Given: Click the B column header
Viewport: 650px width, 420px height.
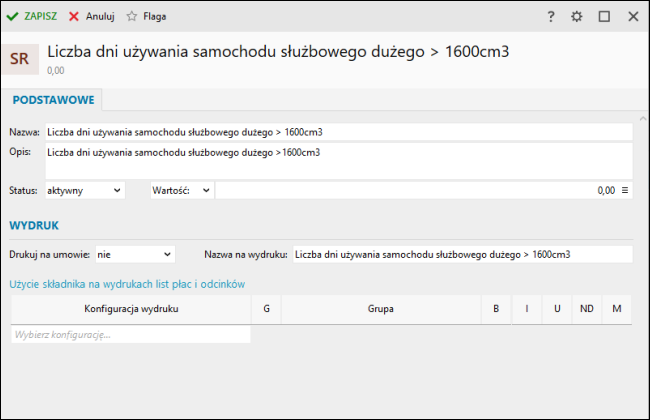Looking at the screenshot, I should coord(496,309).
